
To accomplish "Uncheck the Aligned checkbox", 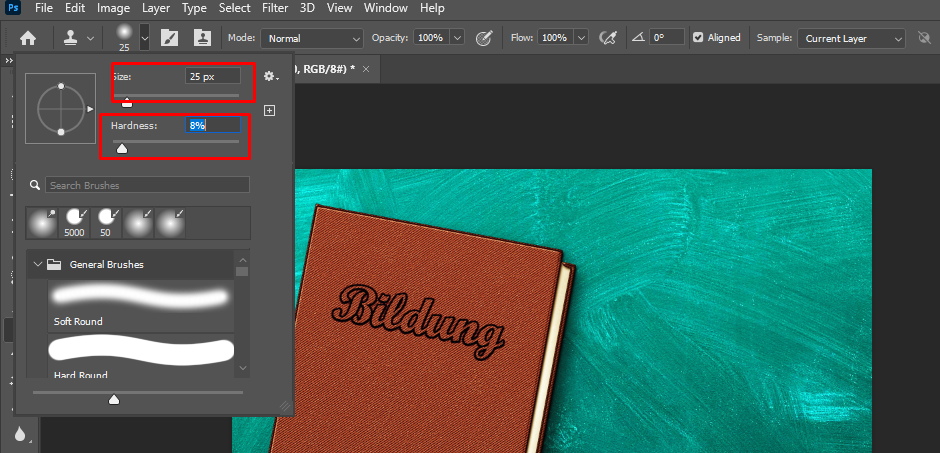I will point(698,38).
